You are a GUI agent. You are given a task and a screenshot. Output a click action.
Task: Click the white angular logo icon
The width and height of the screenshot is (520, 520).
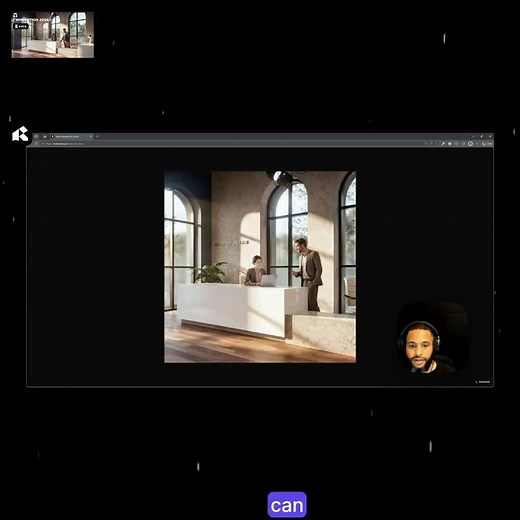click(20, 134)
